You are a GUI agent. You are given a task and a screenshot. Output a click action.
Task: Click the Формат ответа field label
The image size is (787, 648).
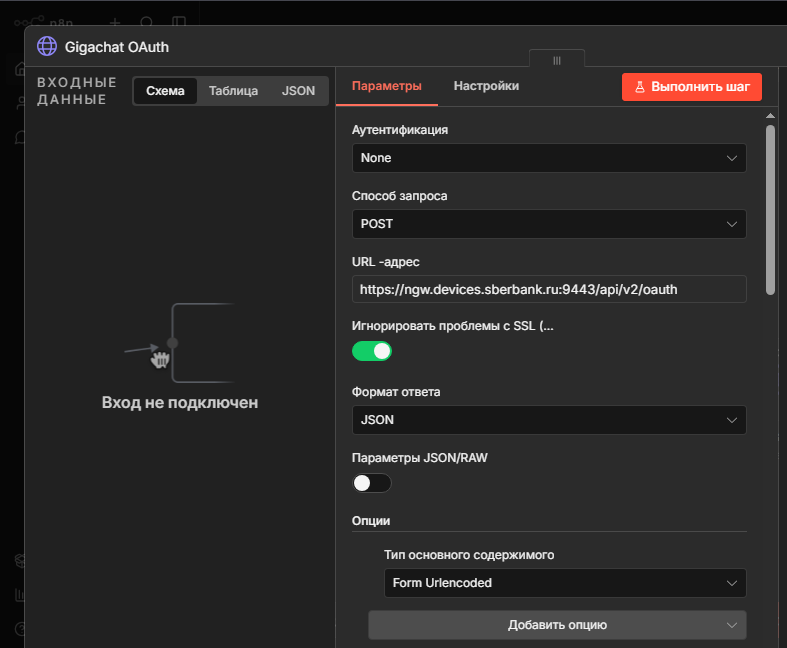(x=396, y=392)
